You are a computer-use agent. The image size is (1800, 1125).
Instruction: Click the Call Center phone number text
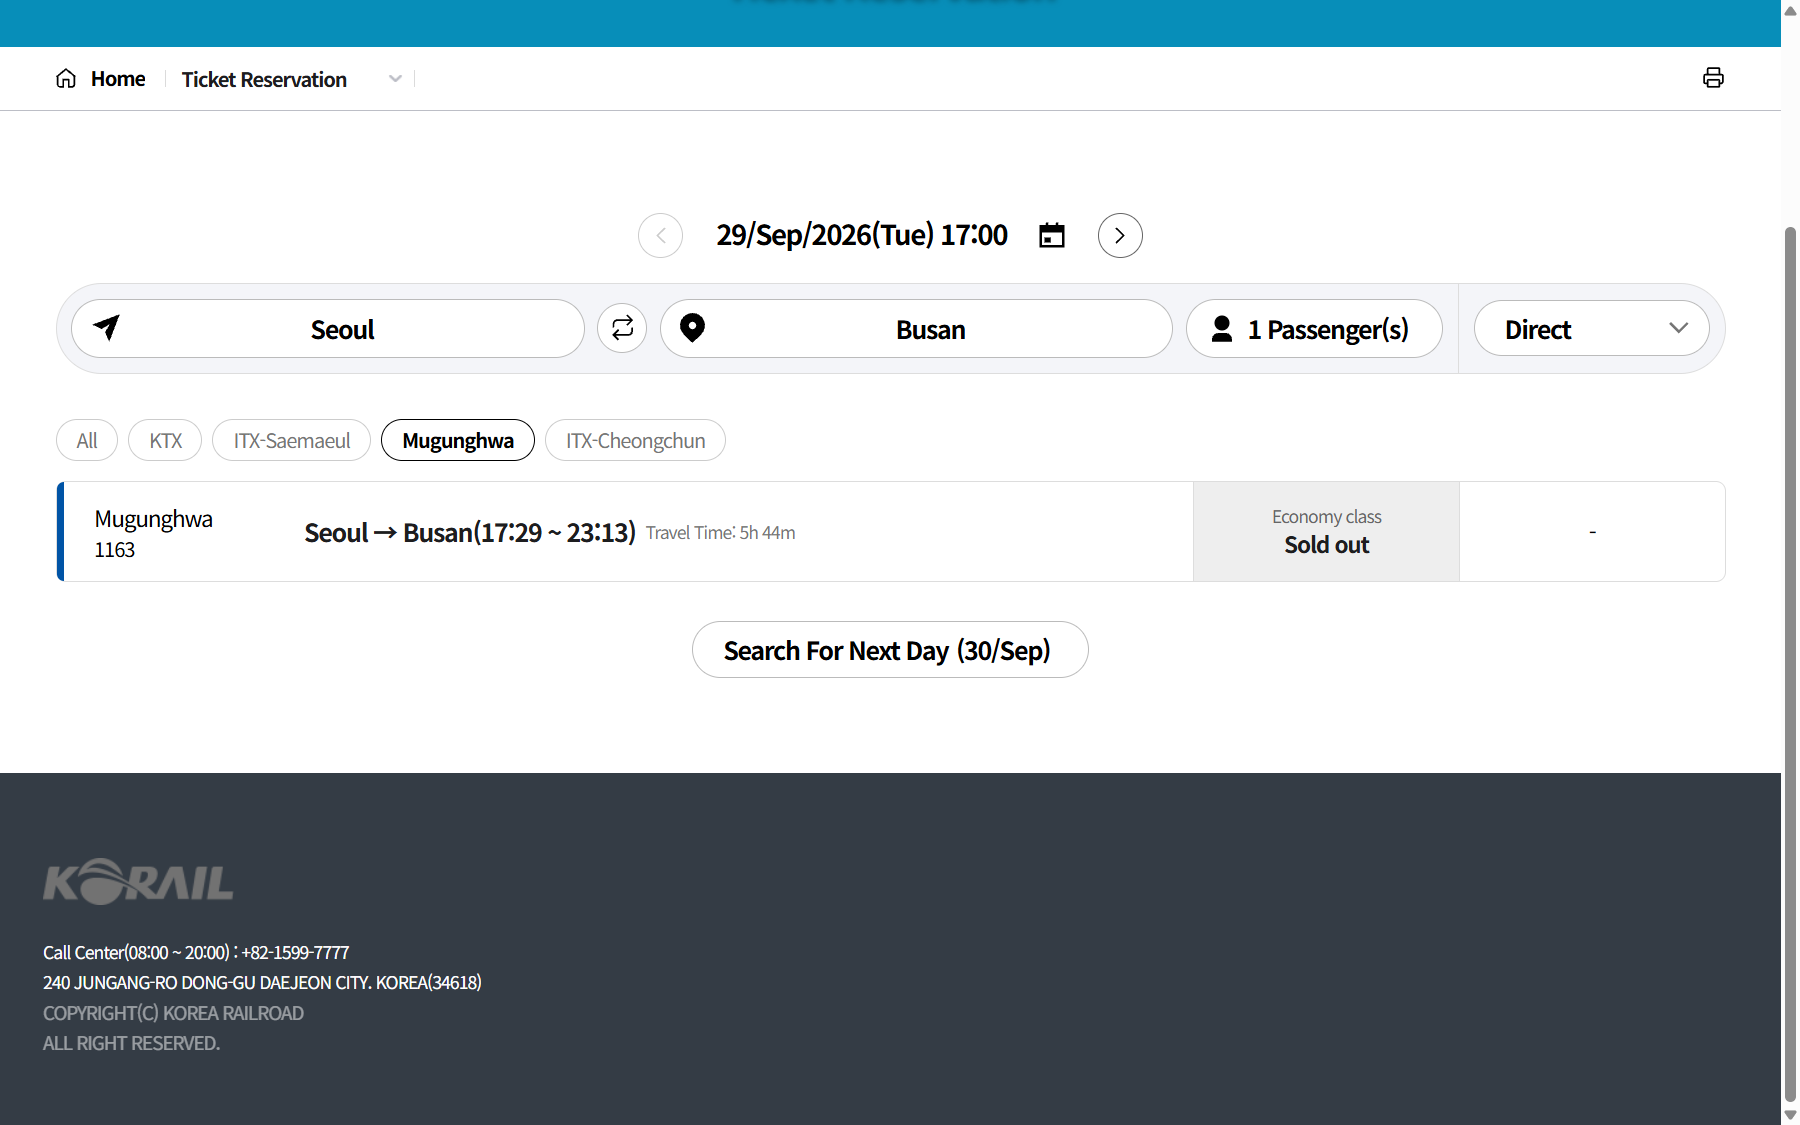(x=196, y=952)
